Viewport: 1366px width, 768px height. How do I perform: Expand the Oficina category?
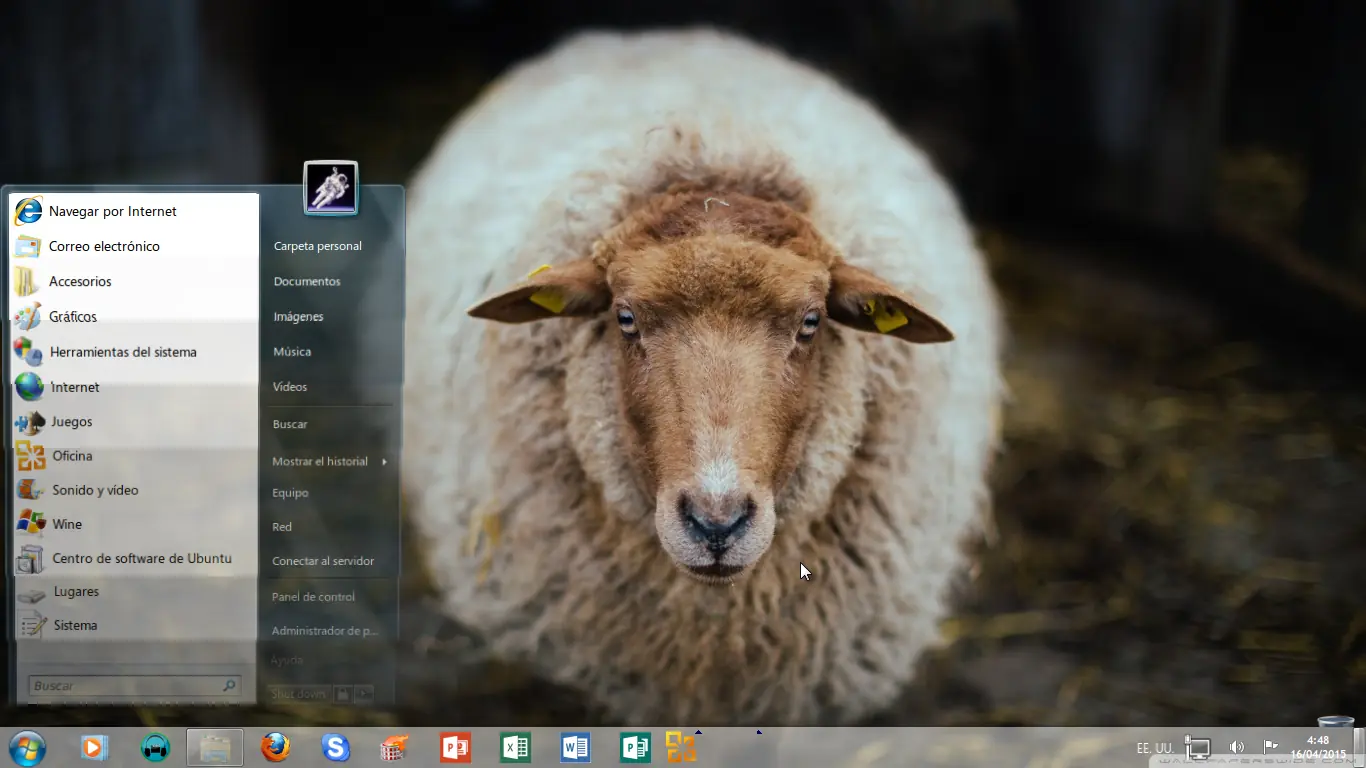click(134, 456)
